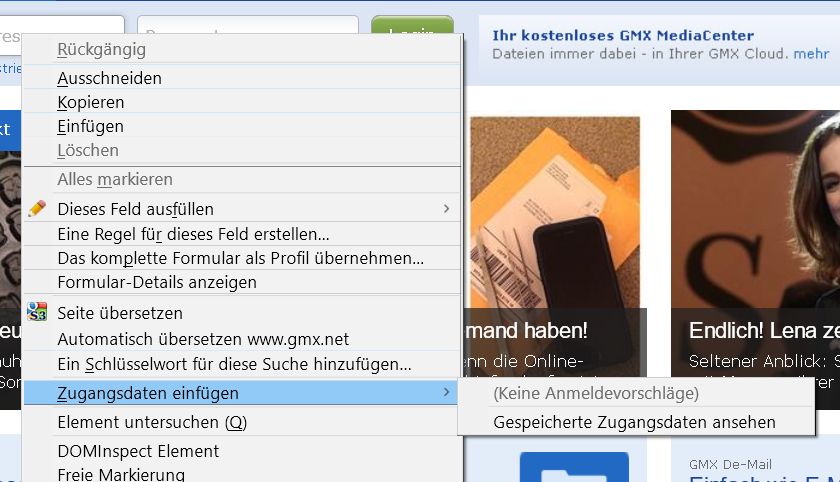The image size is (840, 482).
Task: Expand the Dieses Feld ausfüllen submenu arrow
Action: pos(446,208)
